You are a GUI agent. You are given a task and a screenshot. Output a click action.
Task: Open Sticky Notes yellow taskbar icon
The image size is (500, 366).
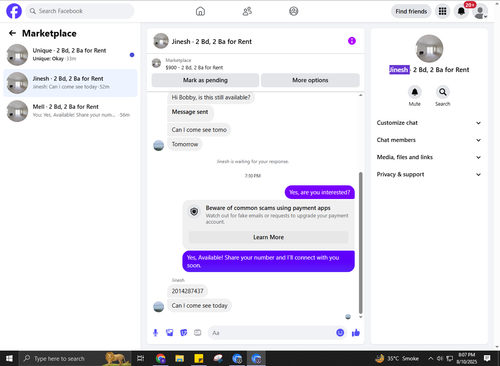(x=199, y=358)
